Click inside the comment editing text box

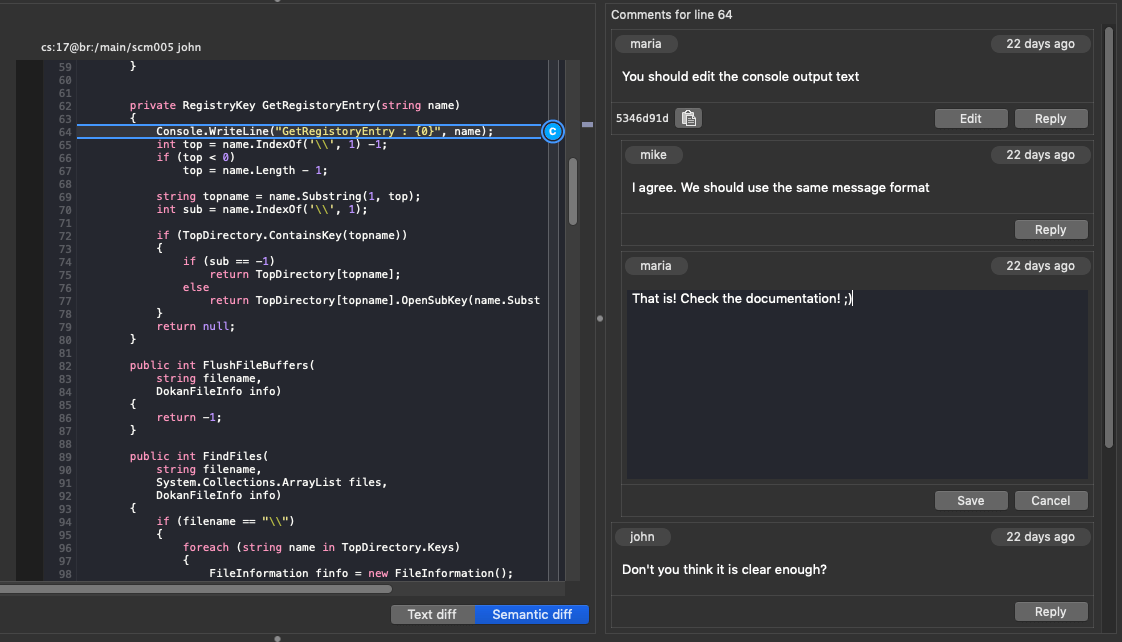[857, 384]
